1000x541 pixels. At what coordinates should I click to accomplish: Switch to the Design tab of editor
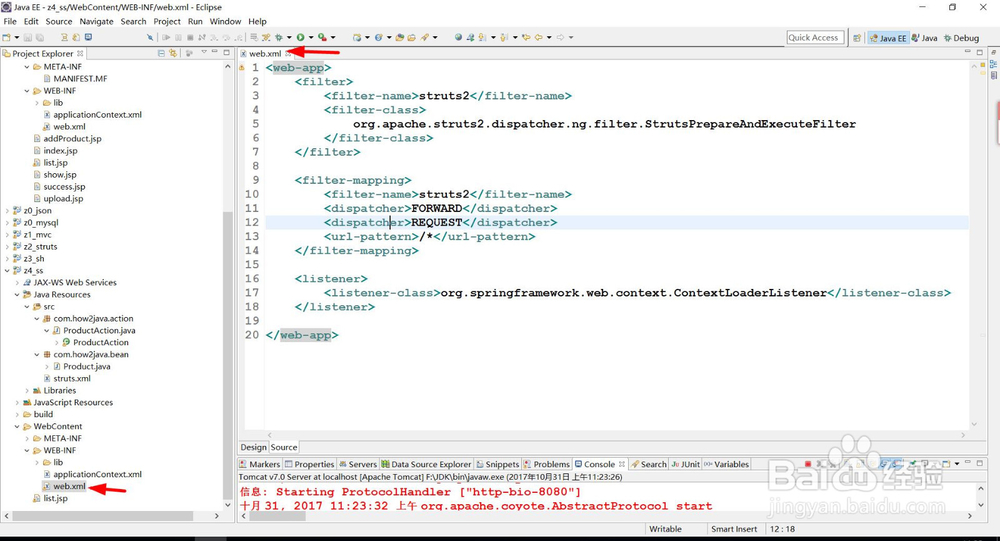pyautogui.click(x=253, y=447)
